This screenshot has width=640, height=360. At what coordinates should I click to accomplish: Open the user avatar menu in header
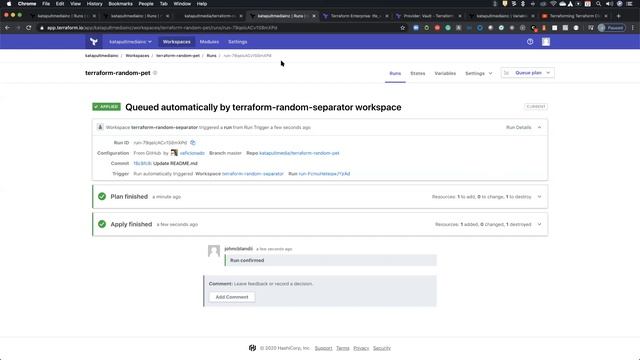pos(546,42)
